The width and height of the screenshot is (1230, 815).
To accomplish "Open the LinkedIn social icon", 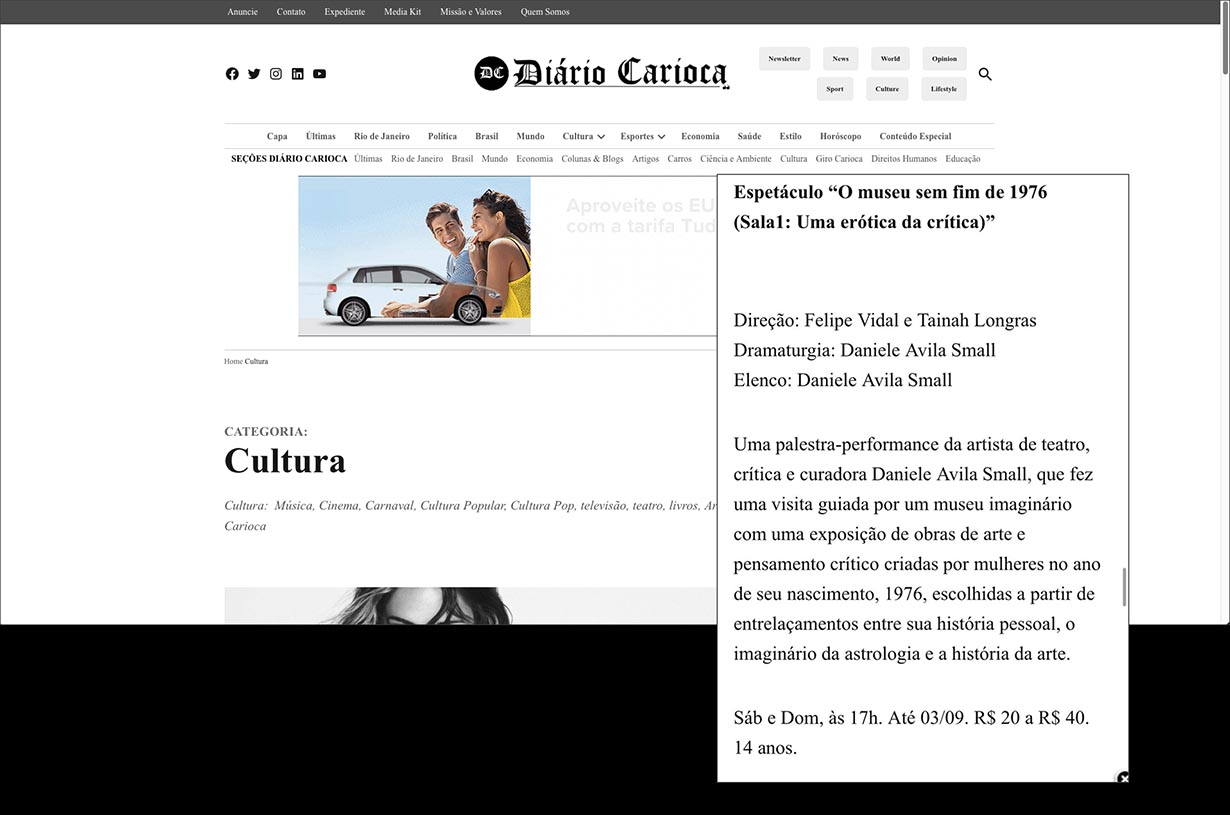I will [x=298, y=74].
